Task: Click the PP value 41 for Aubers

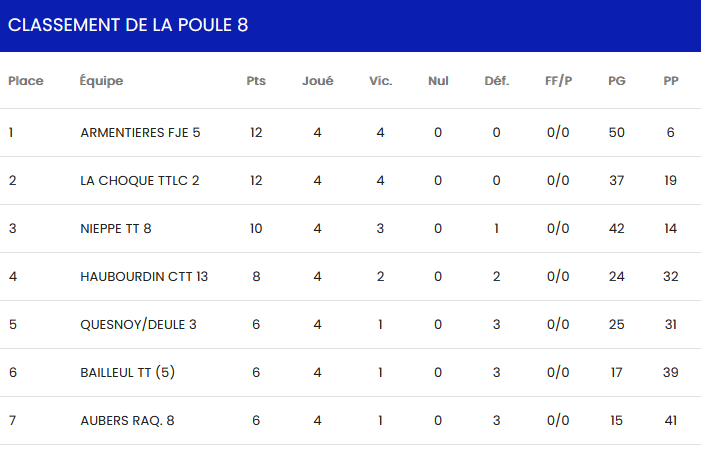Action: [x=670, y=421]
